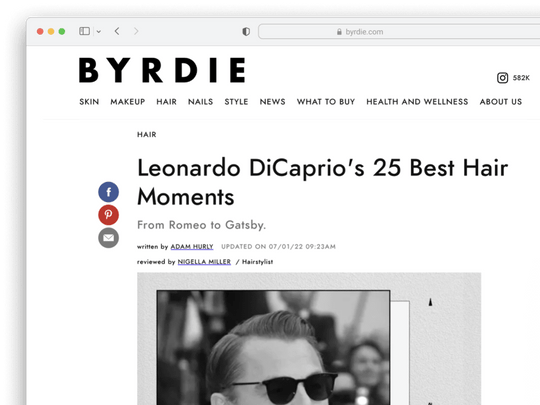Viewport: 540px width, 405px height.
Task: Open the MAKEUP menu
Action: 128,102
